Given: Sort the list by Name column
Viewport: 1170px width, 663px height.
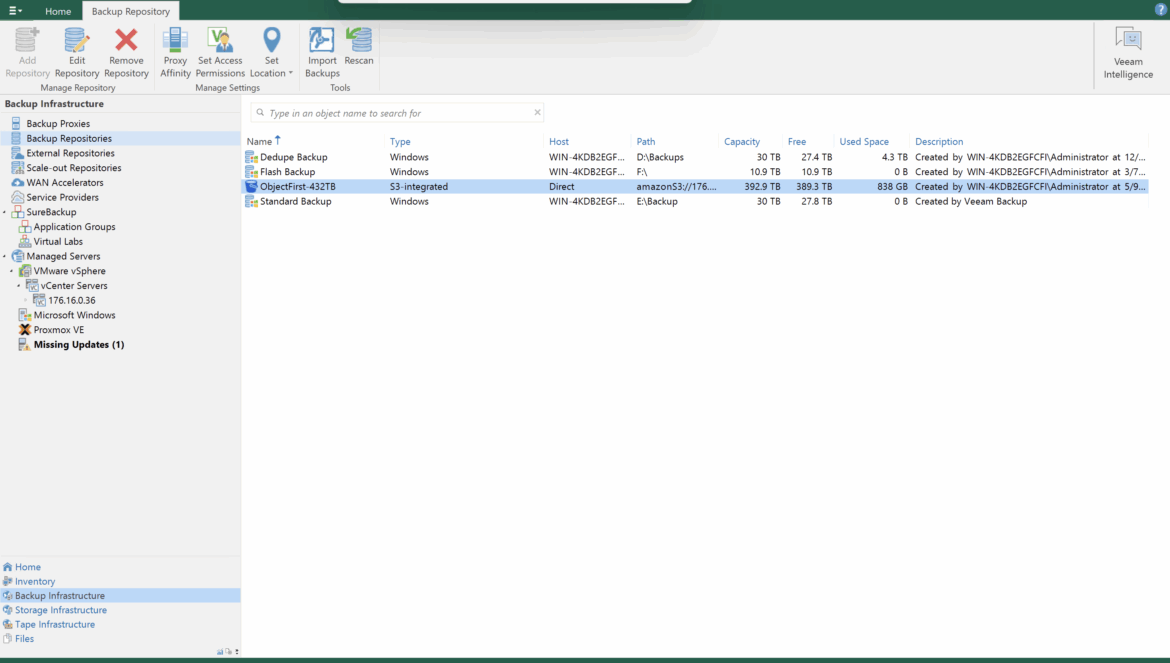Looking at the screenshot, I should [260, 142].
